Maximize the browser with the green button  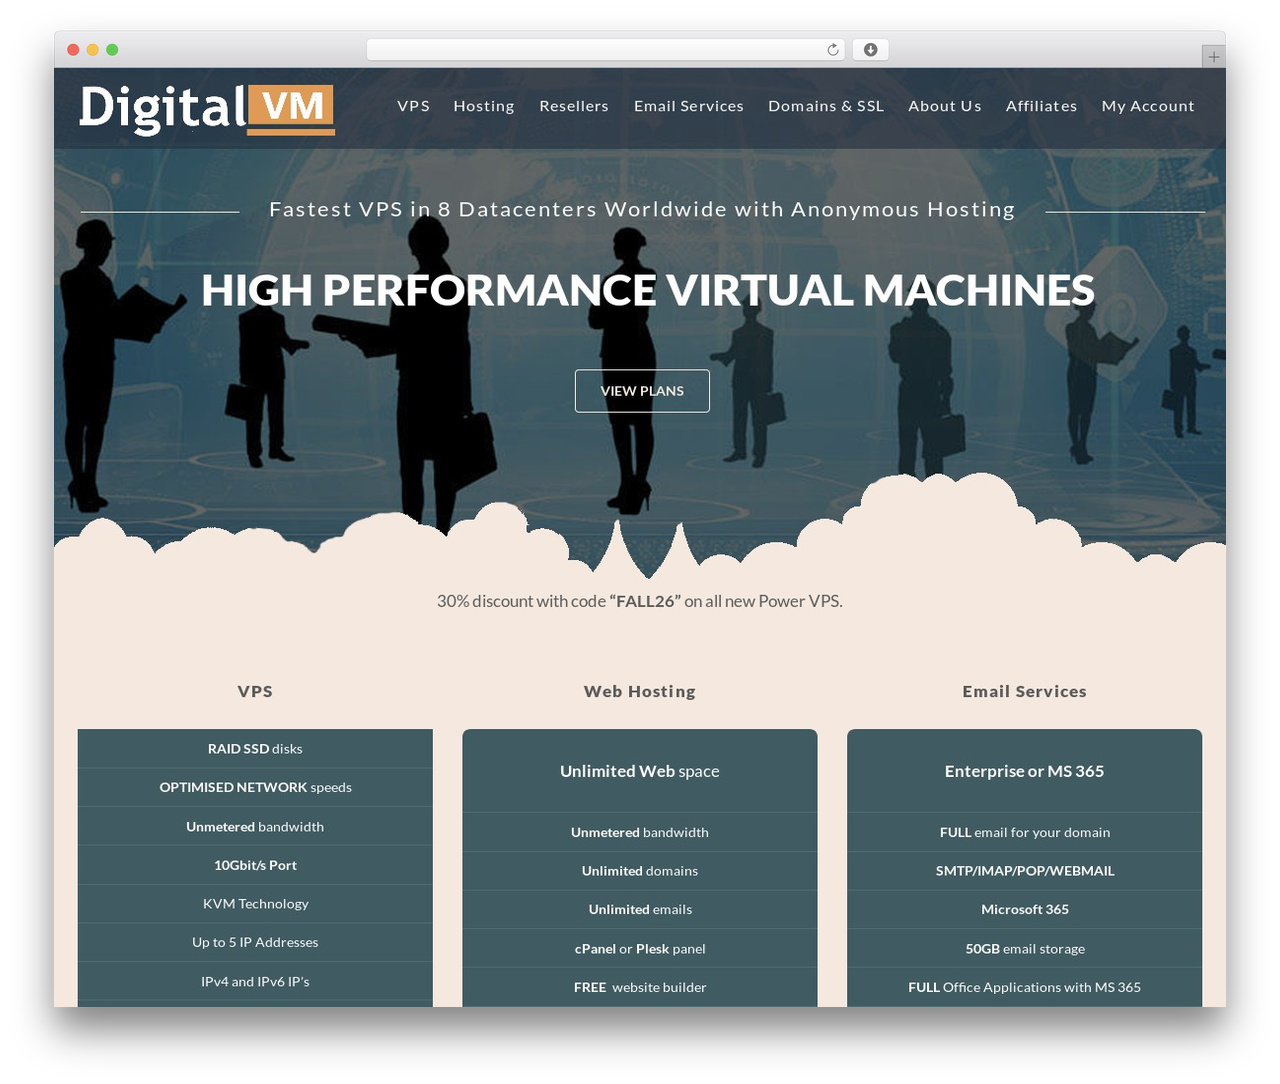112,50
